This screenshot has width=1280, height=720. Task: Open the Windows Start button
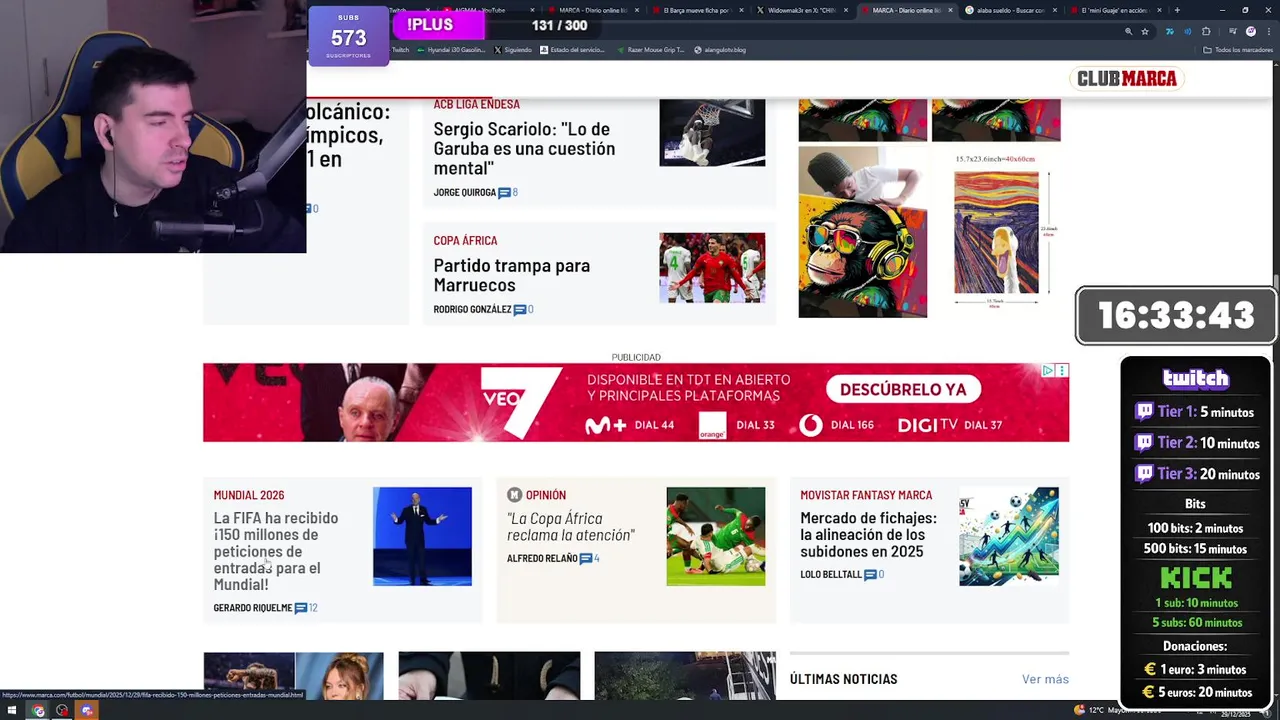click(x=13, y=711)
